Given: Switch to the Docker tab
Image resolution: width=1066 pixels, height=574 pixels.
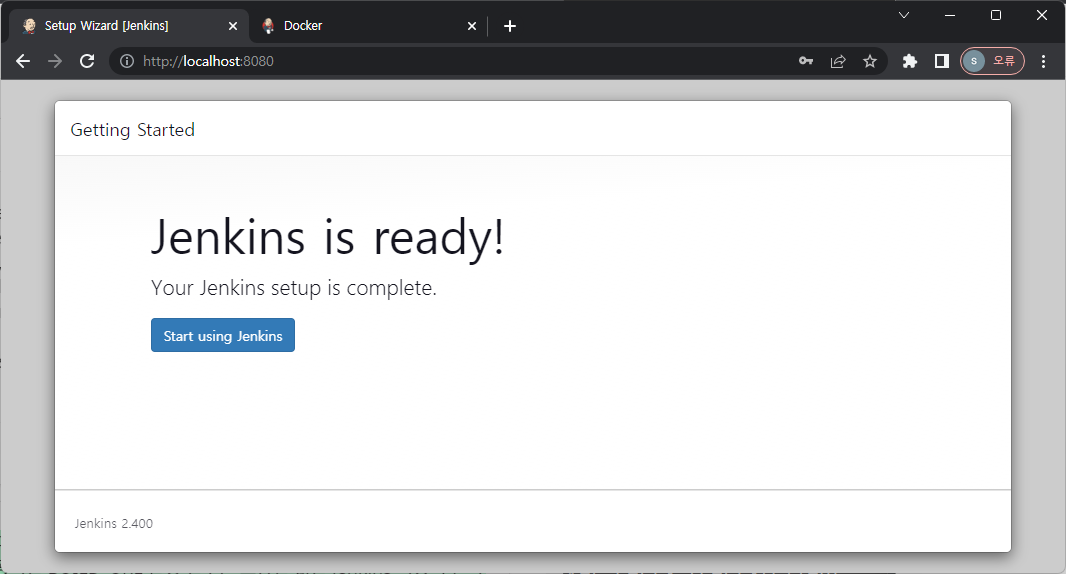Looking at the screenshot, I should coord(368,26).
